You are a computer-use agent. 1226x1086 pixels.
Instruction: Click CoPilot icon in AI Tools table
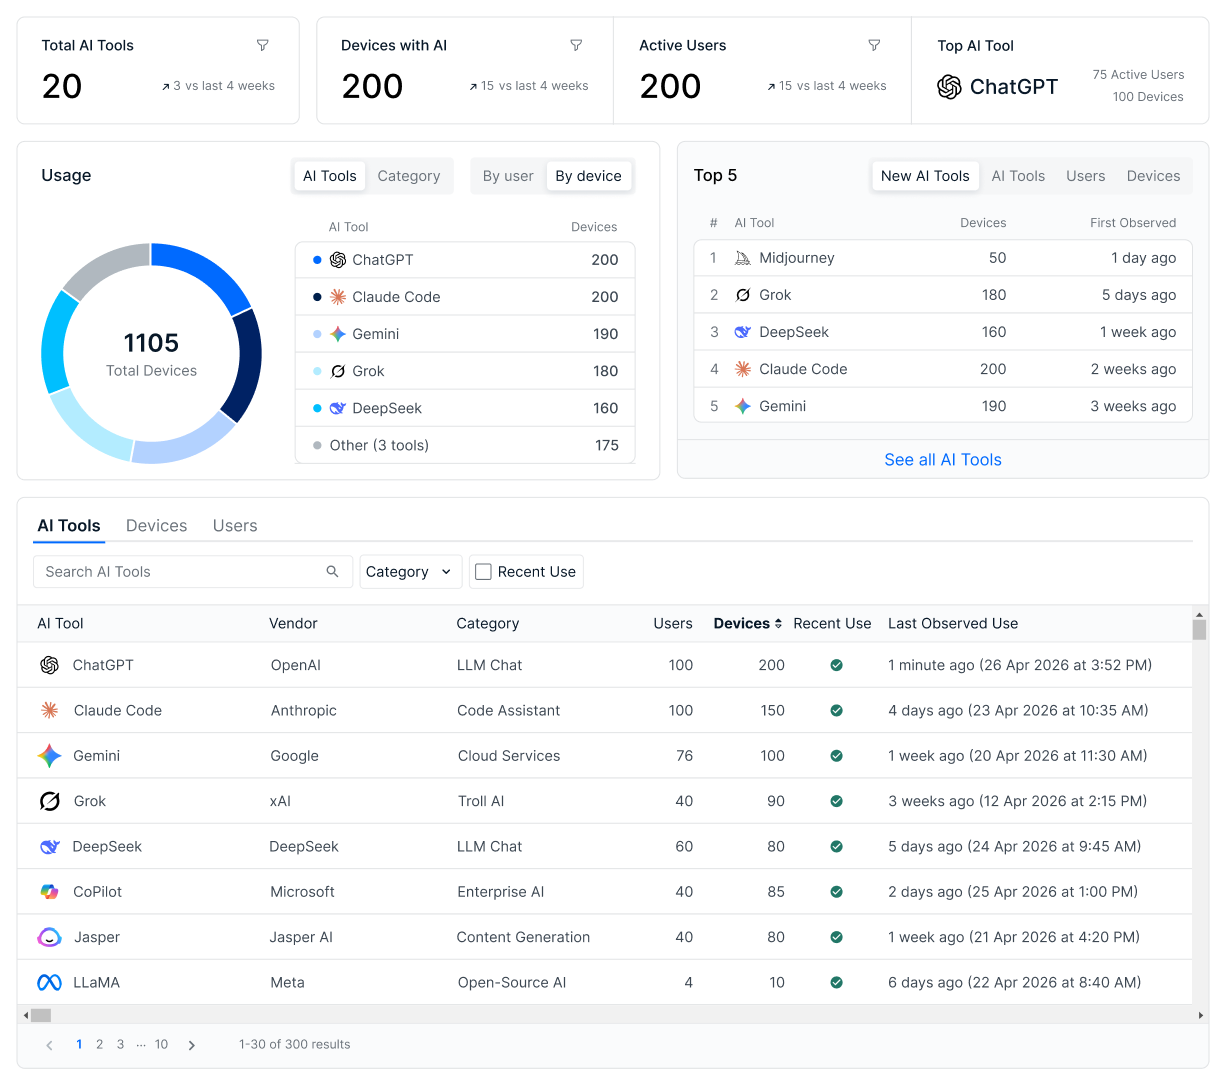49,892
